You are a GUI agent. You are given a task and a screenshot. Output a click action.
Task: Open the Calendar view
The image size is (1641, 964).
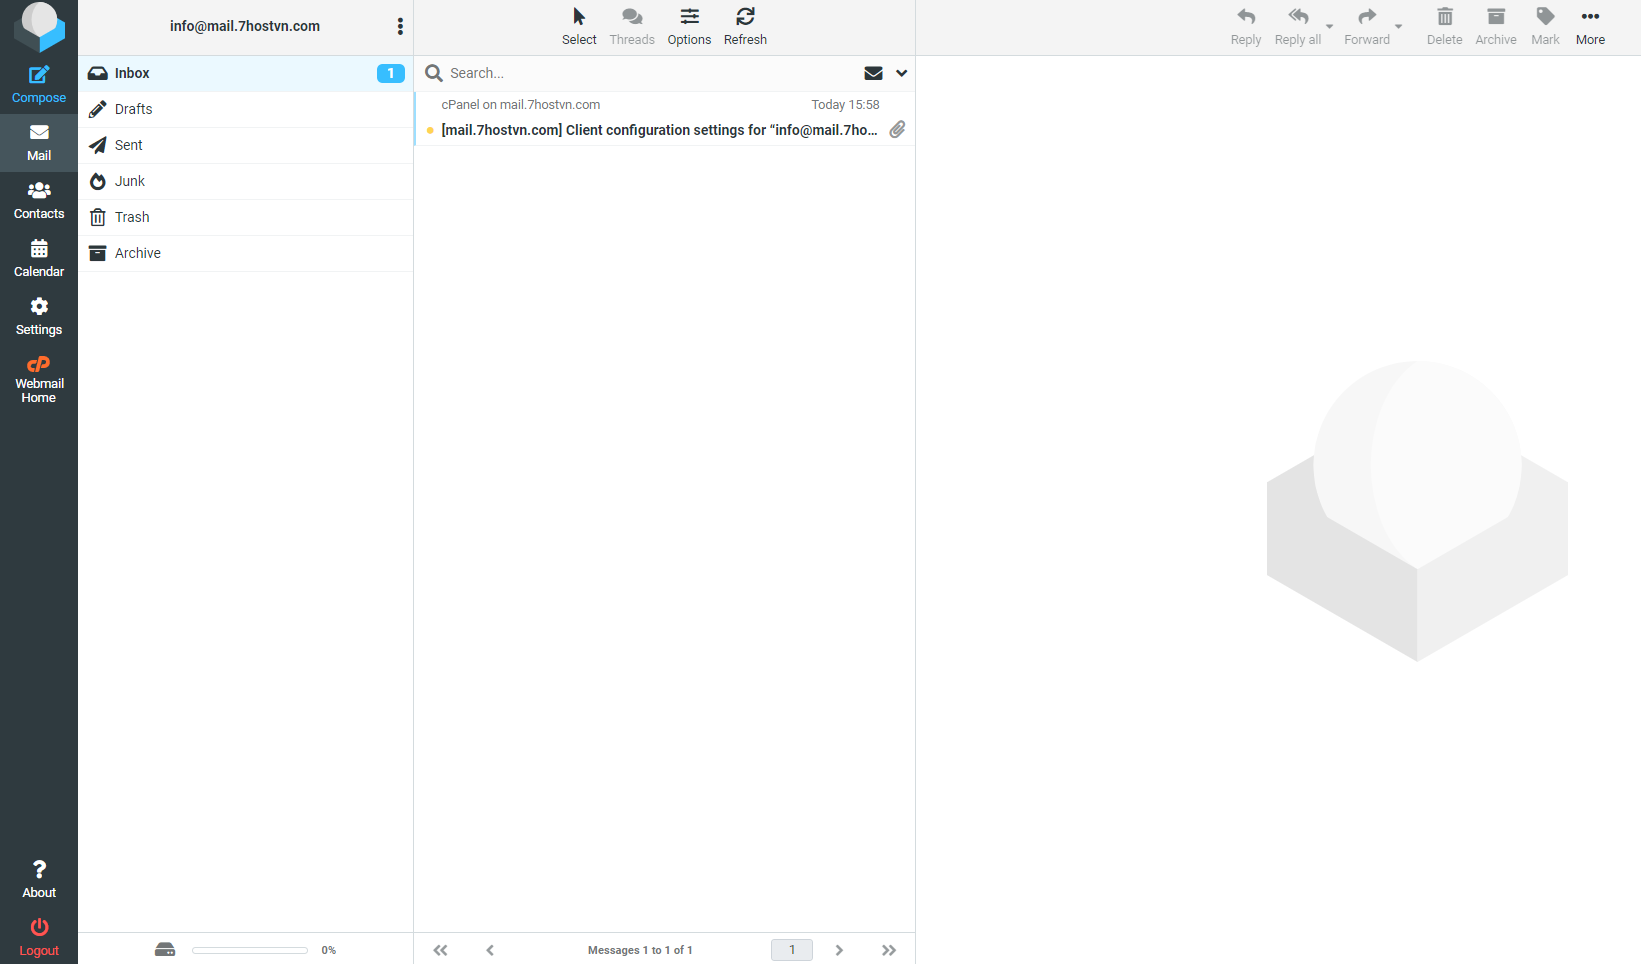tap(39, 259)
